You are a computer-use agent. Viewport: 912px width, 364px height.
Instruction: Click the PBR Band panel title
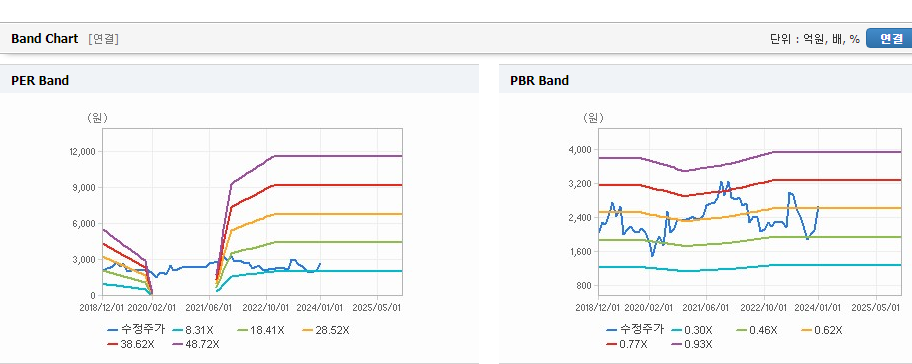point(539,81)
